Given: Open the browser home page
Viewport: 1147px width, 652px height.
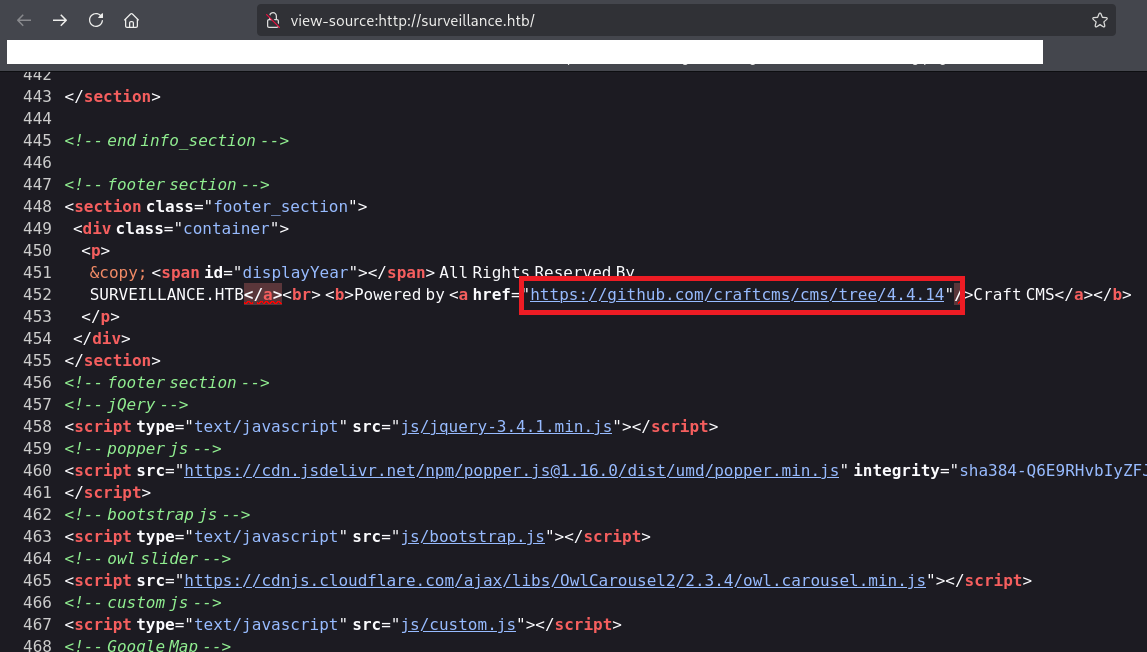Looking at the screenshot, I should [131, 20].
